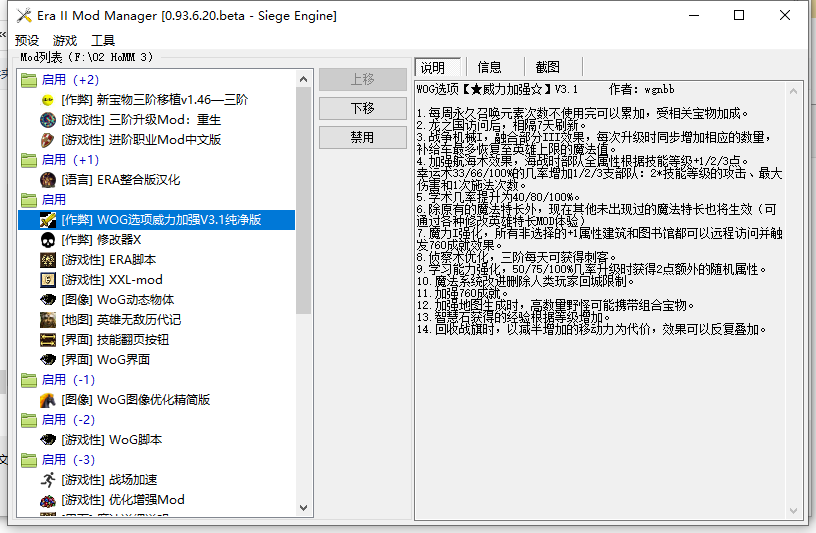Click the icon beside 战场加速 mod

click(47, 480)
